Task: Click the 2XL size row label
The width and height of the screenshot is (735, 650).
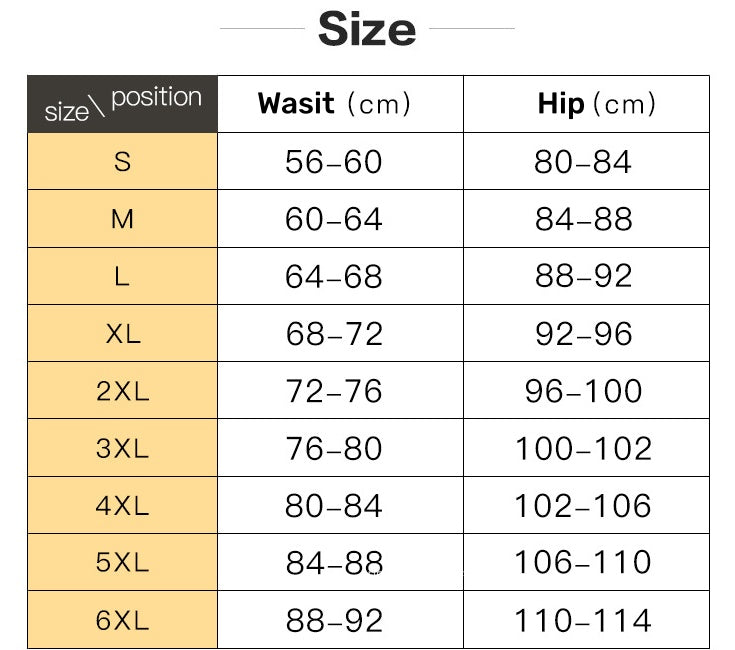Action: click(122, 391)
